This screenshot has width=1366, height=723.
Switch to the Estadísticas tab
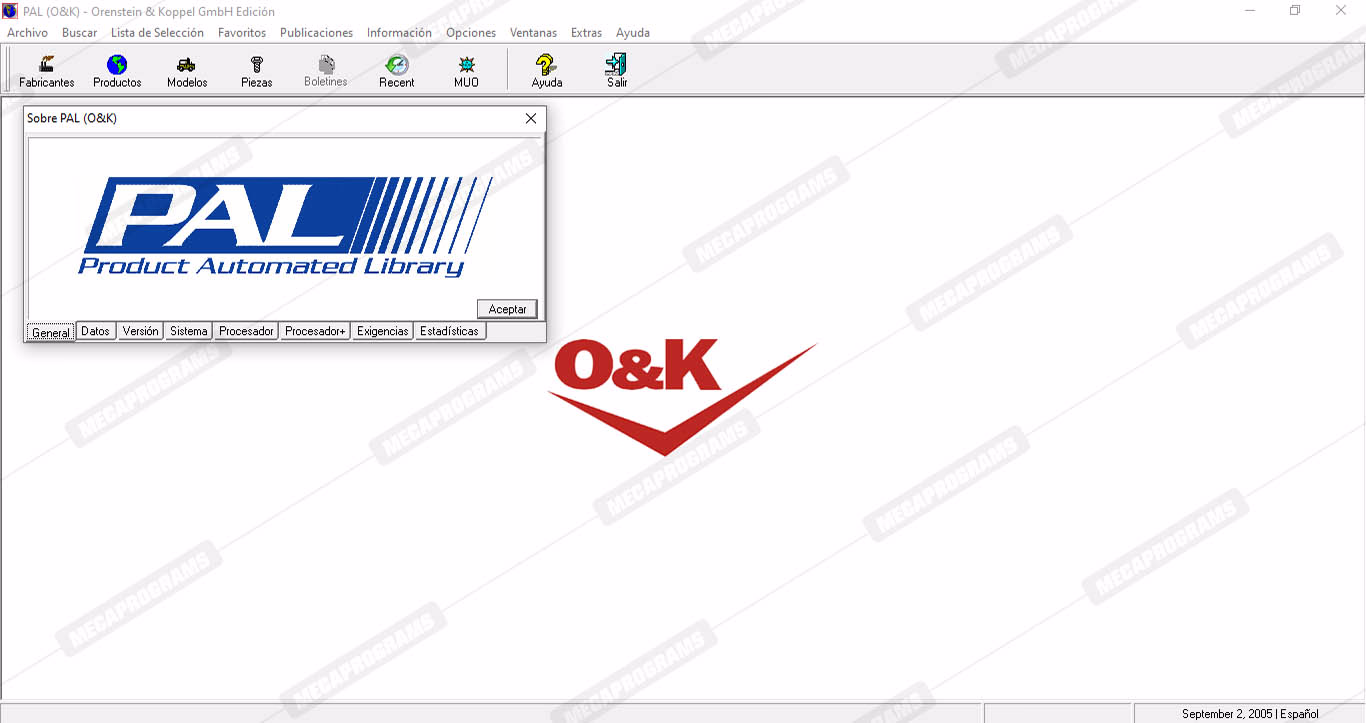(450, 331)
